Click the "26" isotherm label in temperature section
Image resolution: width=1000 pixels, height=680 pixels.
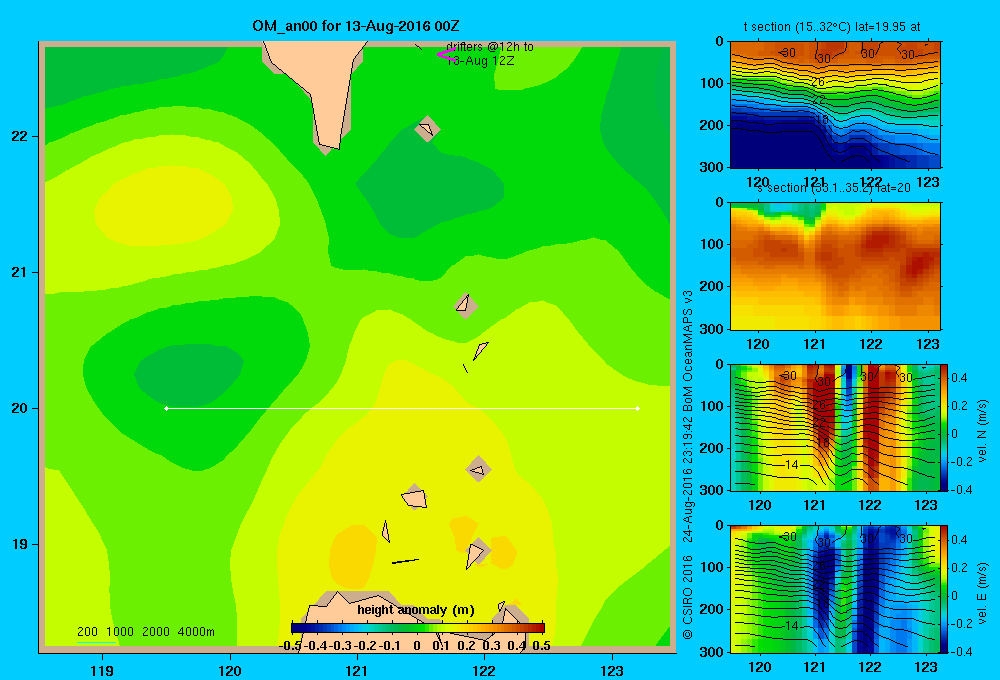[x=818, y=82]
